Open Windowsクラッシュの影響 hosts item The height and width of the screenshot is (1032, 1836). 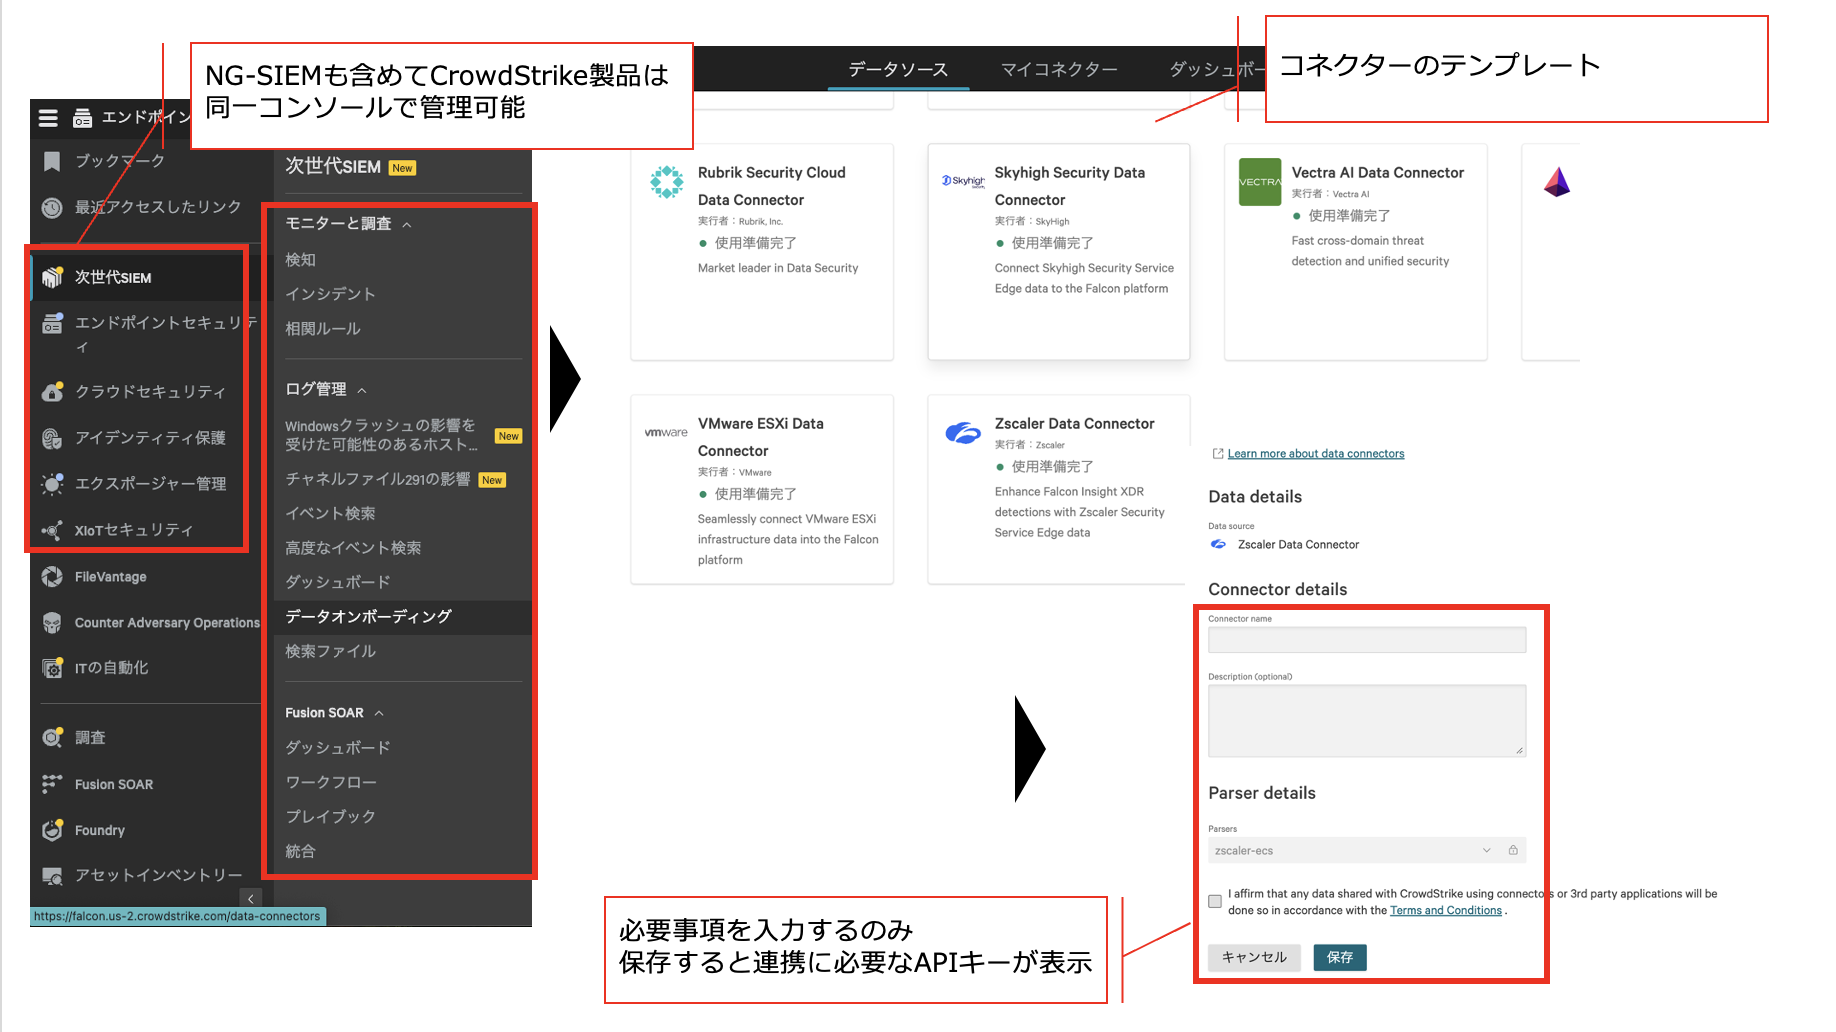tap(382, 435)
